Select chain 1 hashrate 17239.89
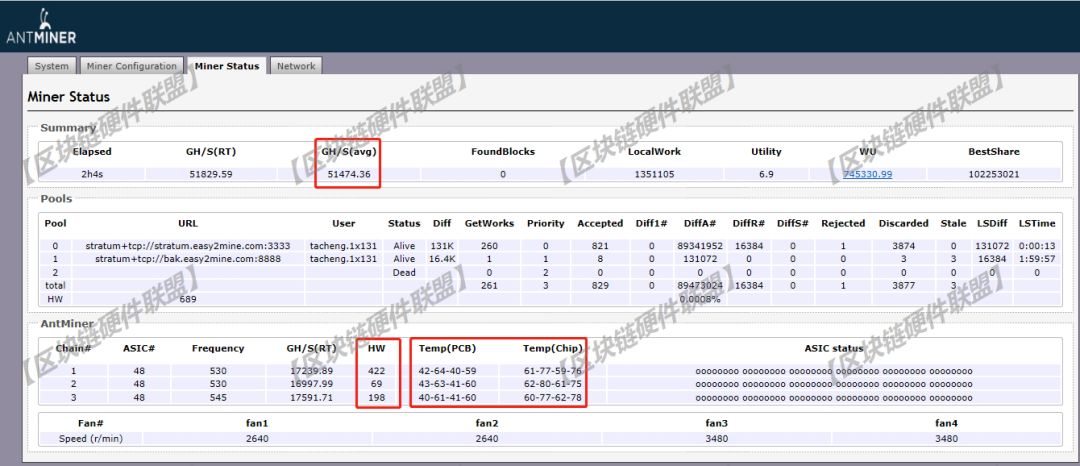The image size is (1080, 466). (310, 371)
